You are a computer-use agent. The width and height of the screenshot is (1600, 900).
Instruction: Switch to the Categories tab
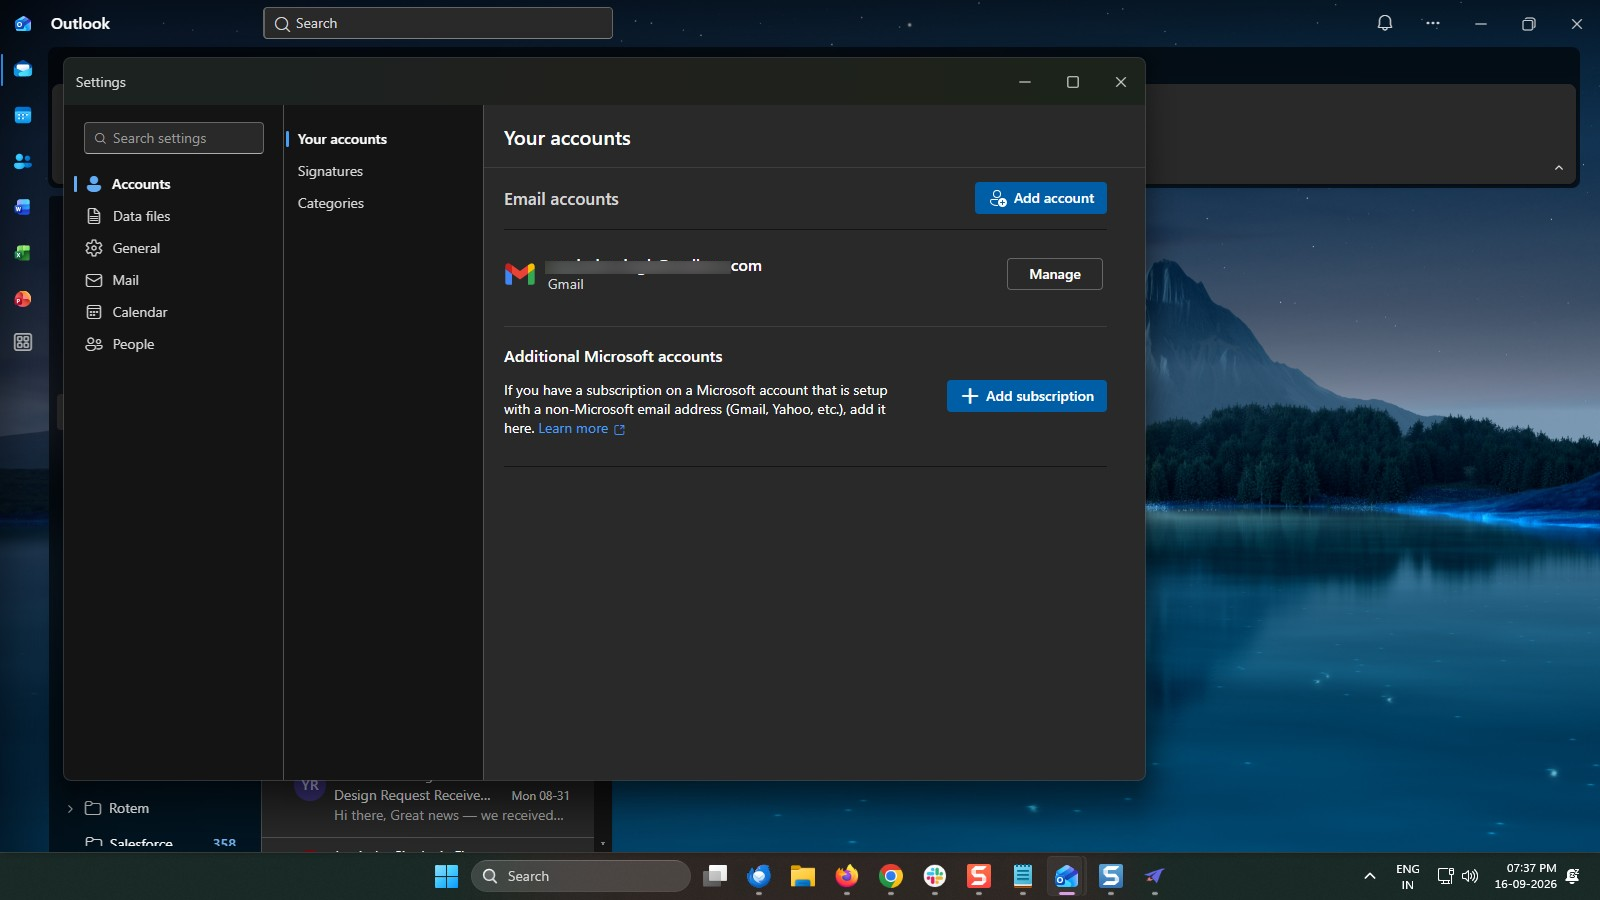coord(330,203)
